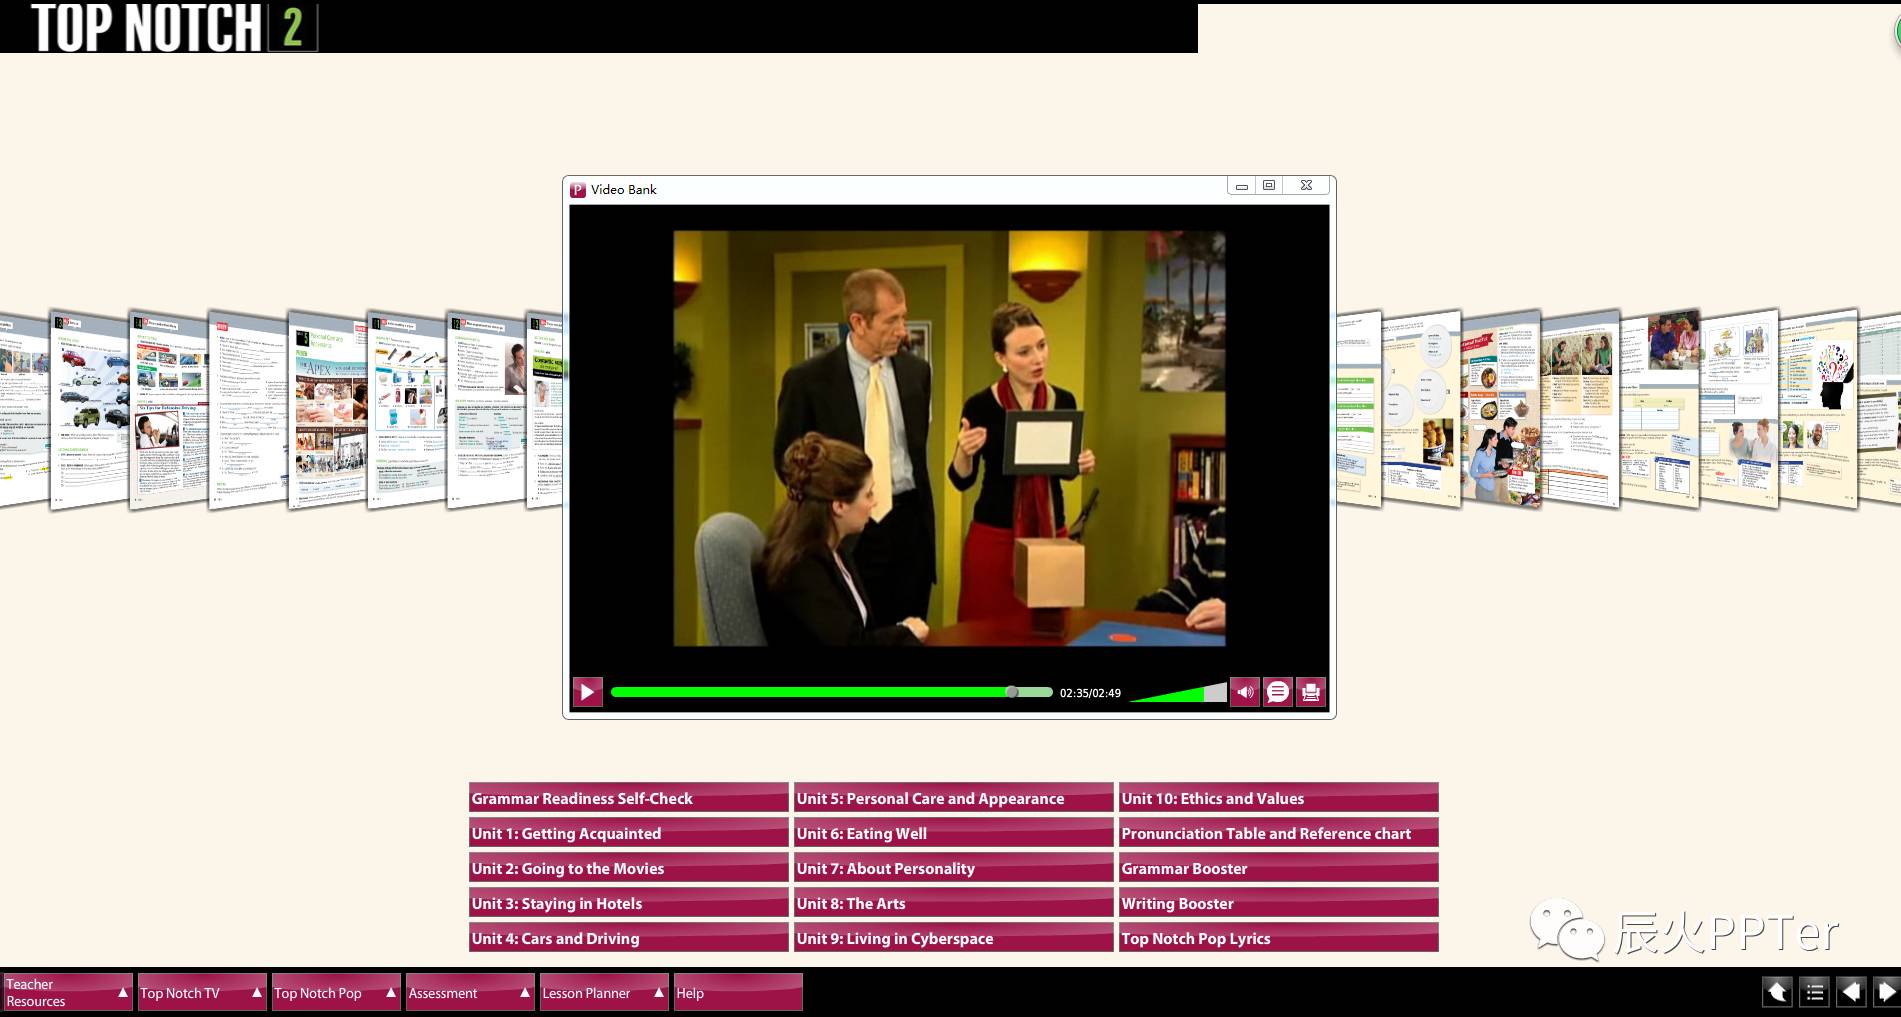
Task: Expand the Assessment menu
Action: (470, 992)
